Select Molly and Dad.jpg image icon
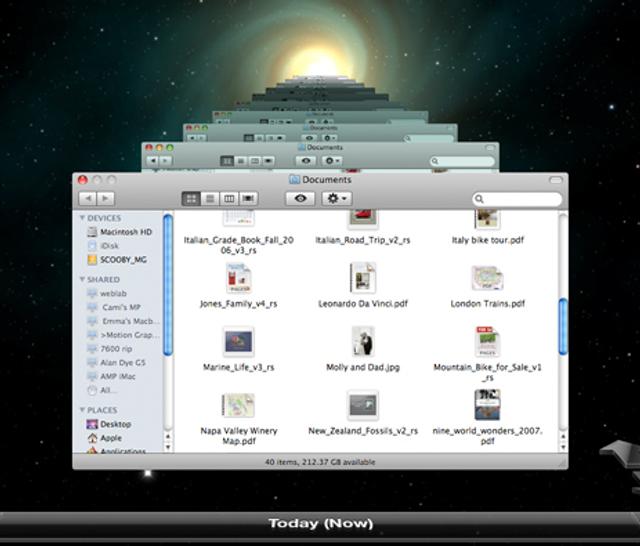 tap(363, 342)
